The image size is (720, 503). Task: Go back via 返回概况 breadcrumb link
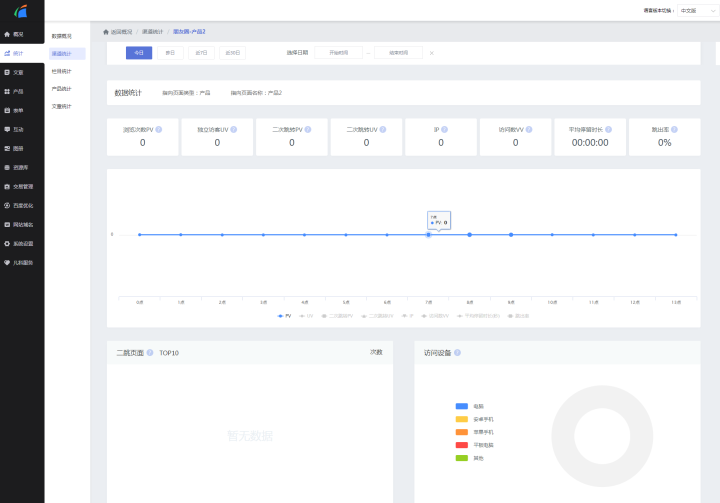coord(121,32)
